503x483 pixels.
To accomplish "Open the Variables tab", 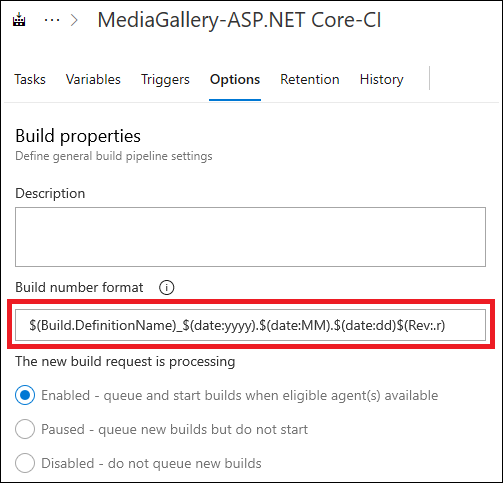I will [x=93, y=79].
